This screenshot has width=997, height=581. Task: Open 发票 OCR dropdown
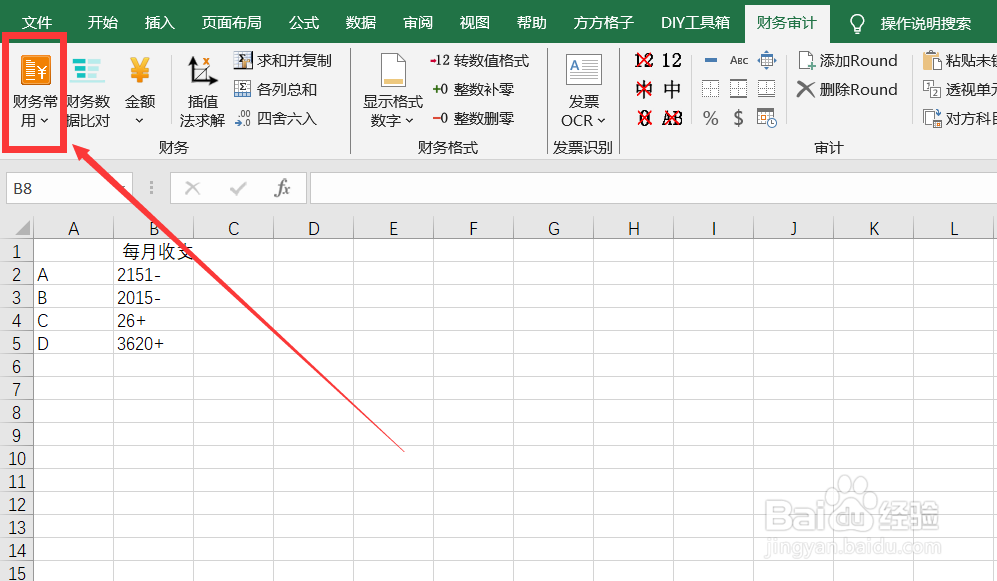click(583, 92)
